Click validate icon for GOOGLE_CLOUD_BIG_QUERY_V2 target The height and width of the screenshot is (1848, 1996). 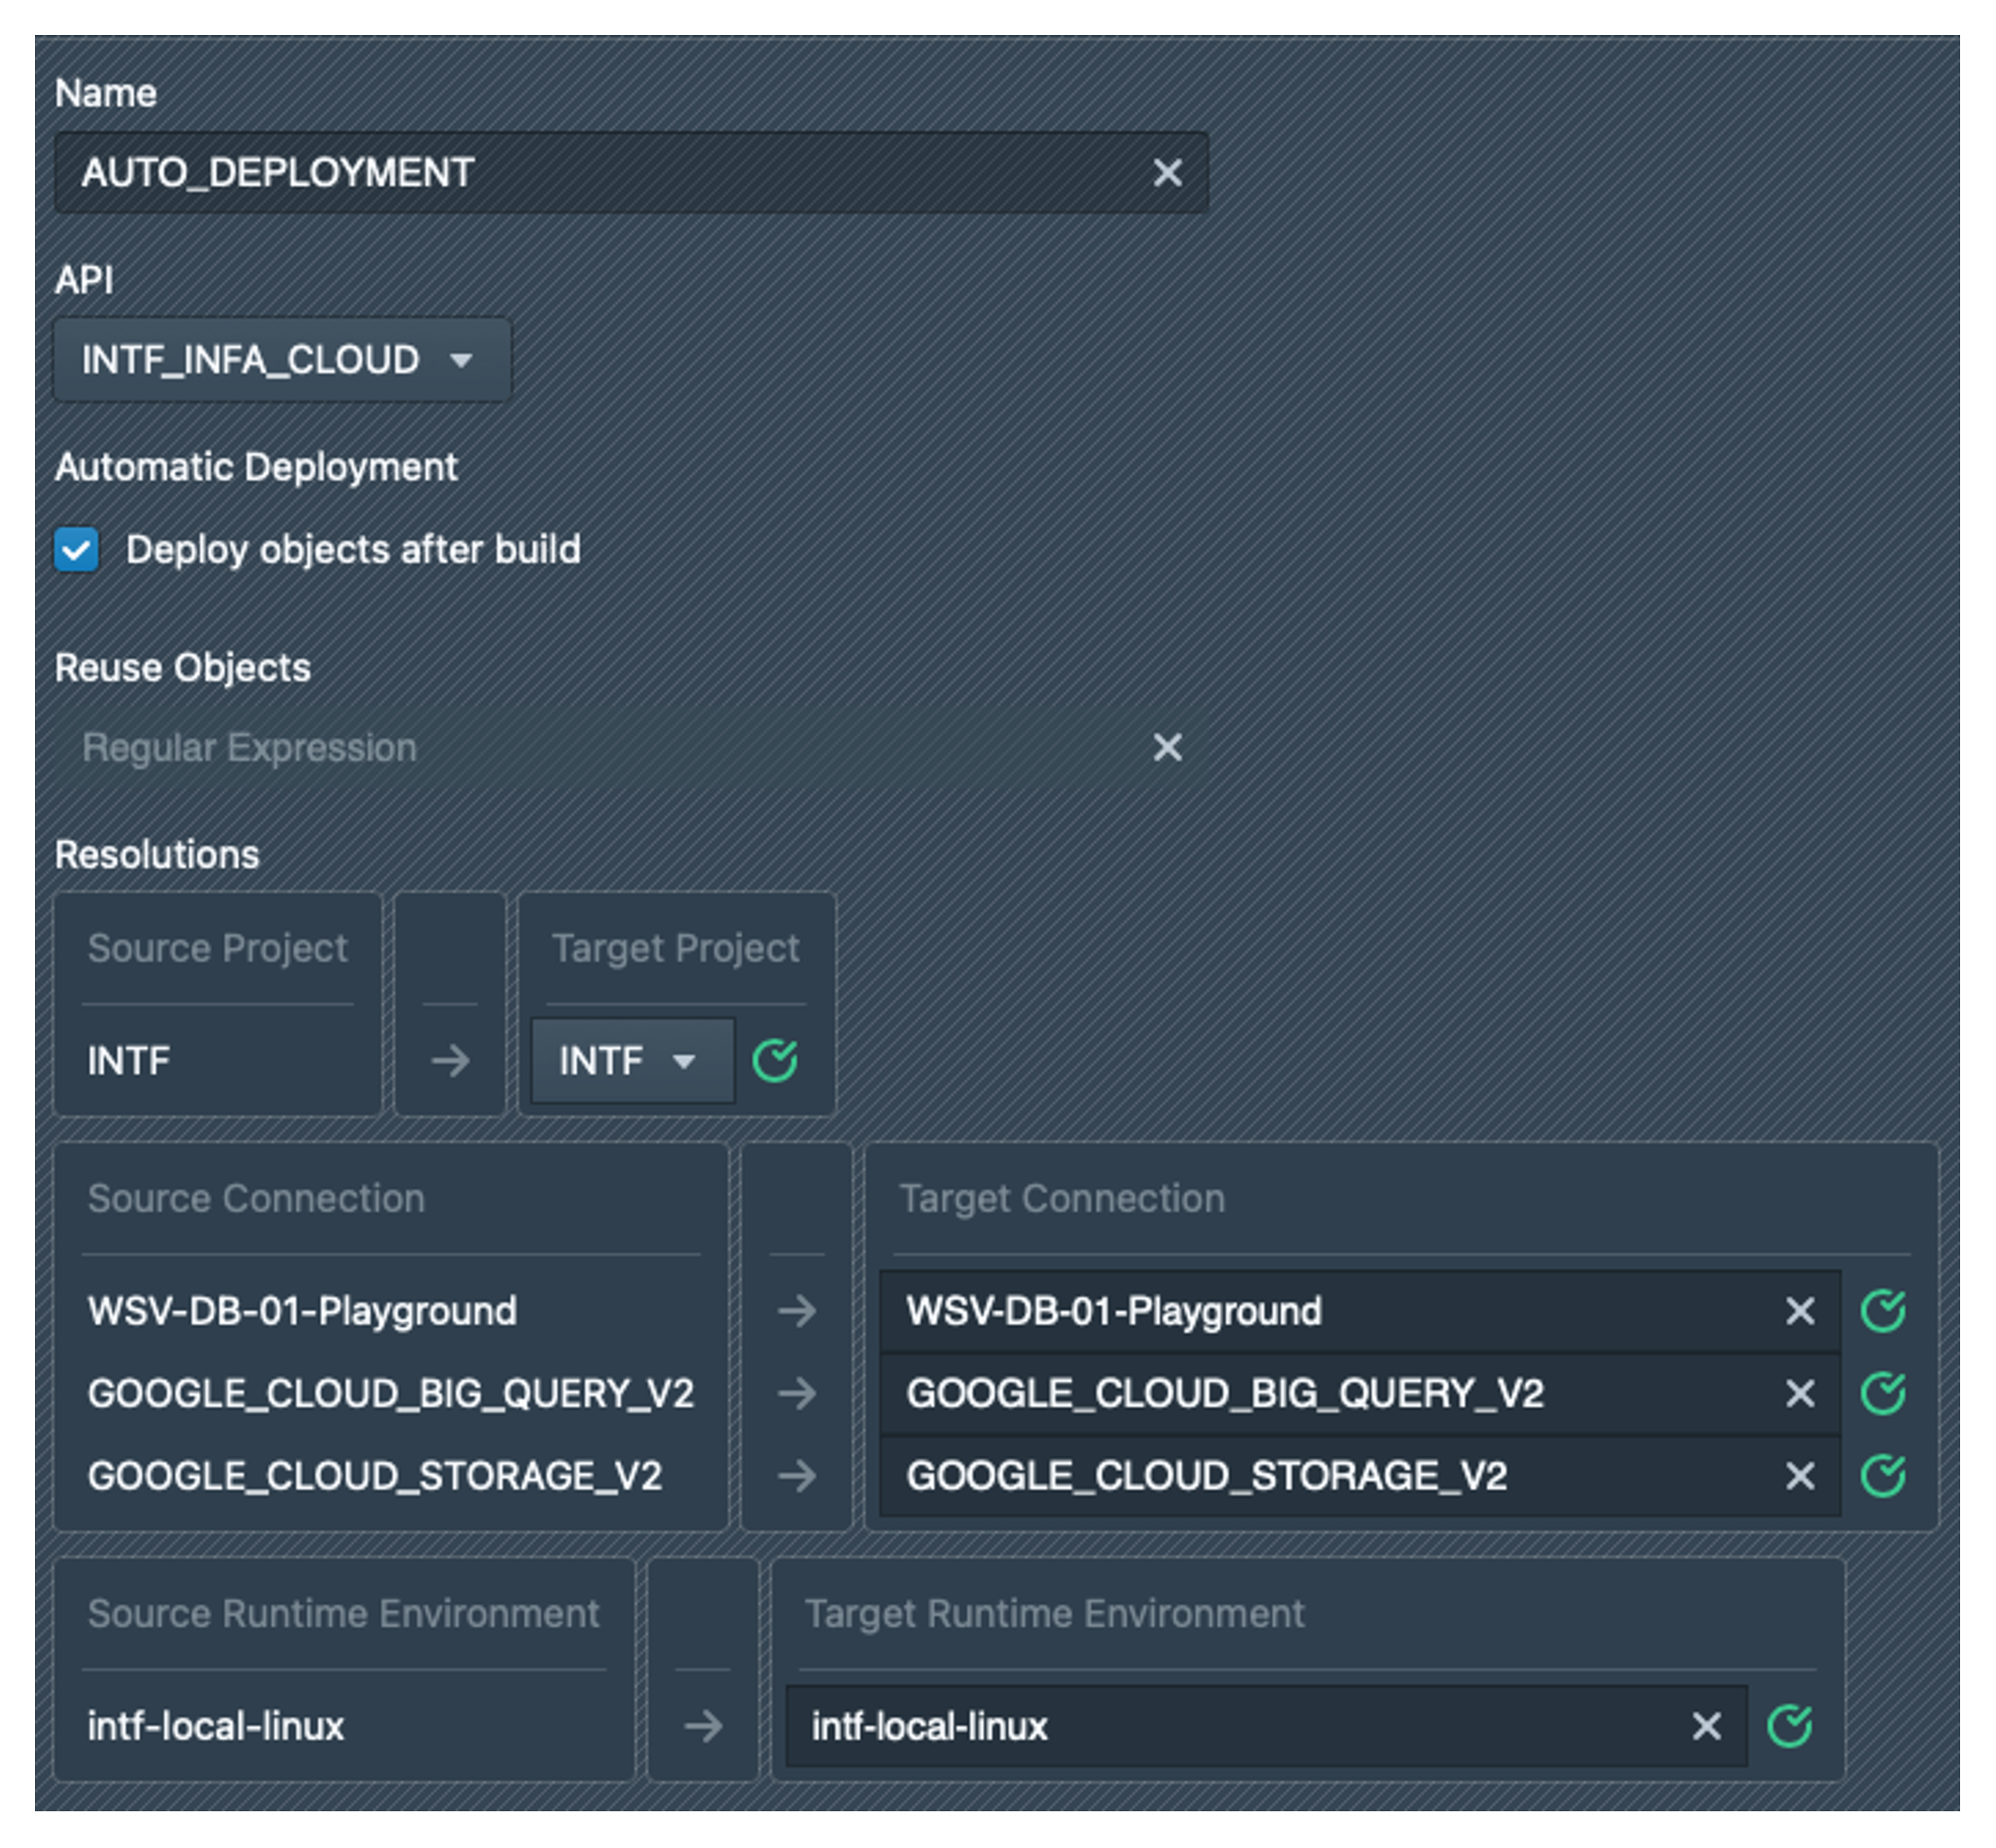tap(1883, 1393)
